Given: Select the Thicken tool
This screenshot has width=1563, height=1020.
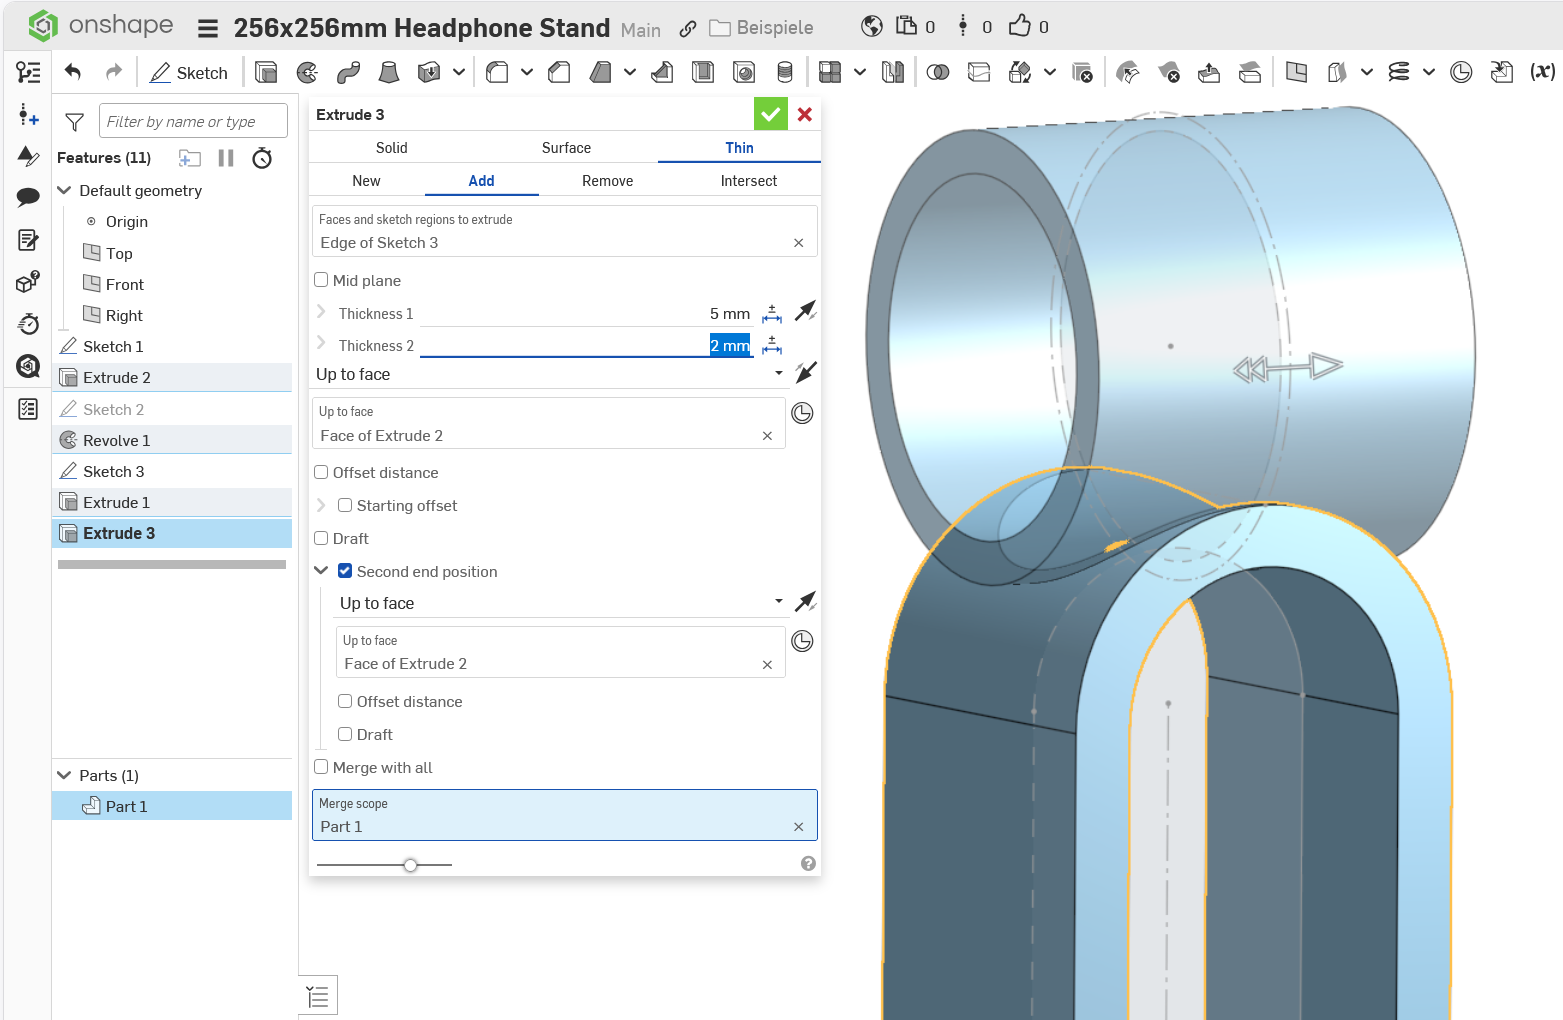Looking at the screenshot, I should [429, 72].
